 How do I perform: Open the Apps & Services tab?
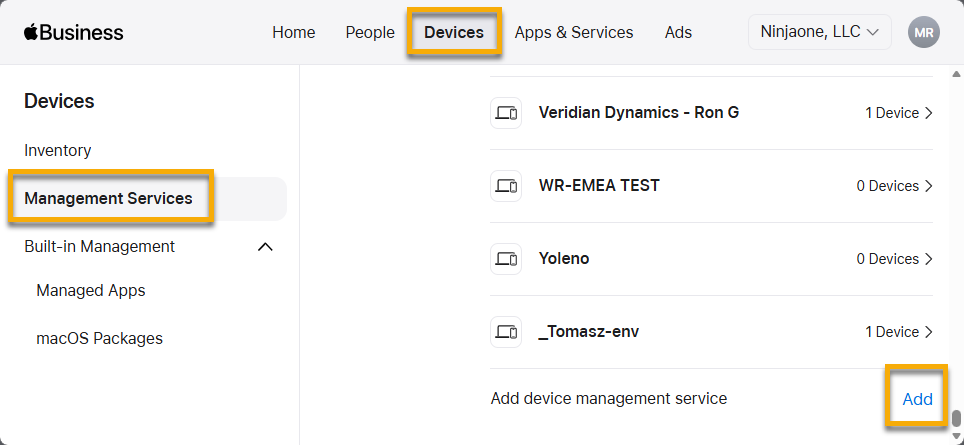click(574, 33)
